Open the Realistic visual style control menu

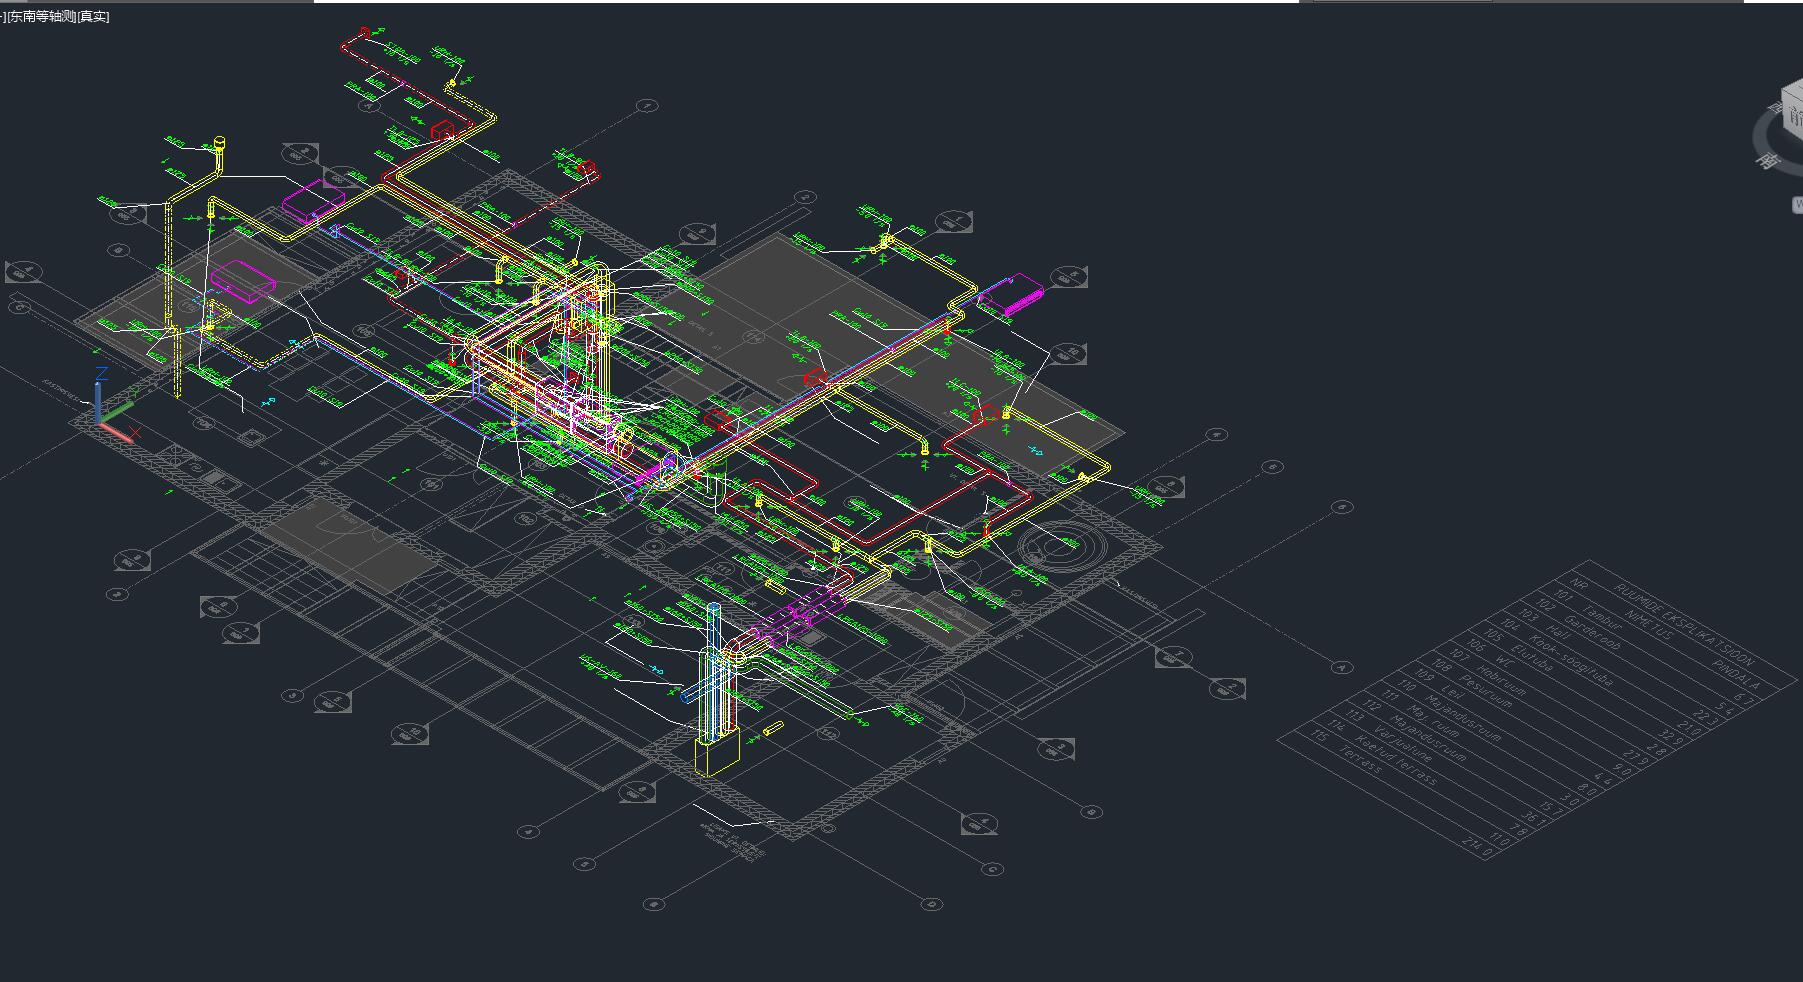pos(94,17)
